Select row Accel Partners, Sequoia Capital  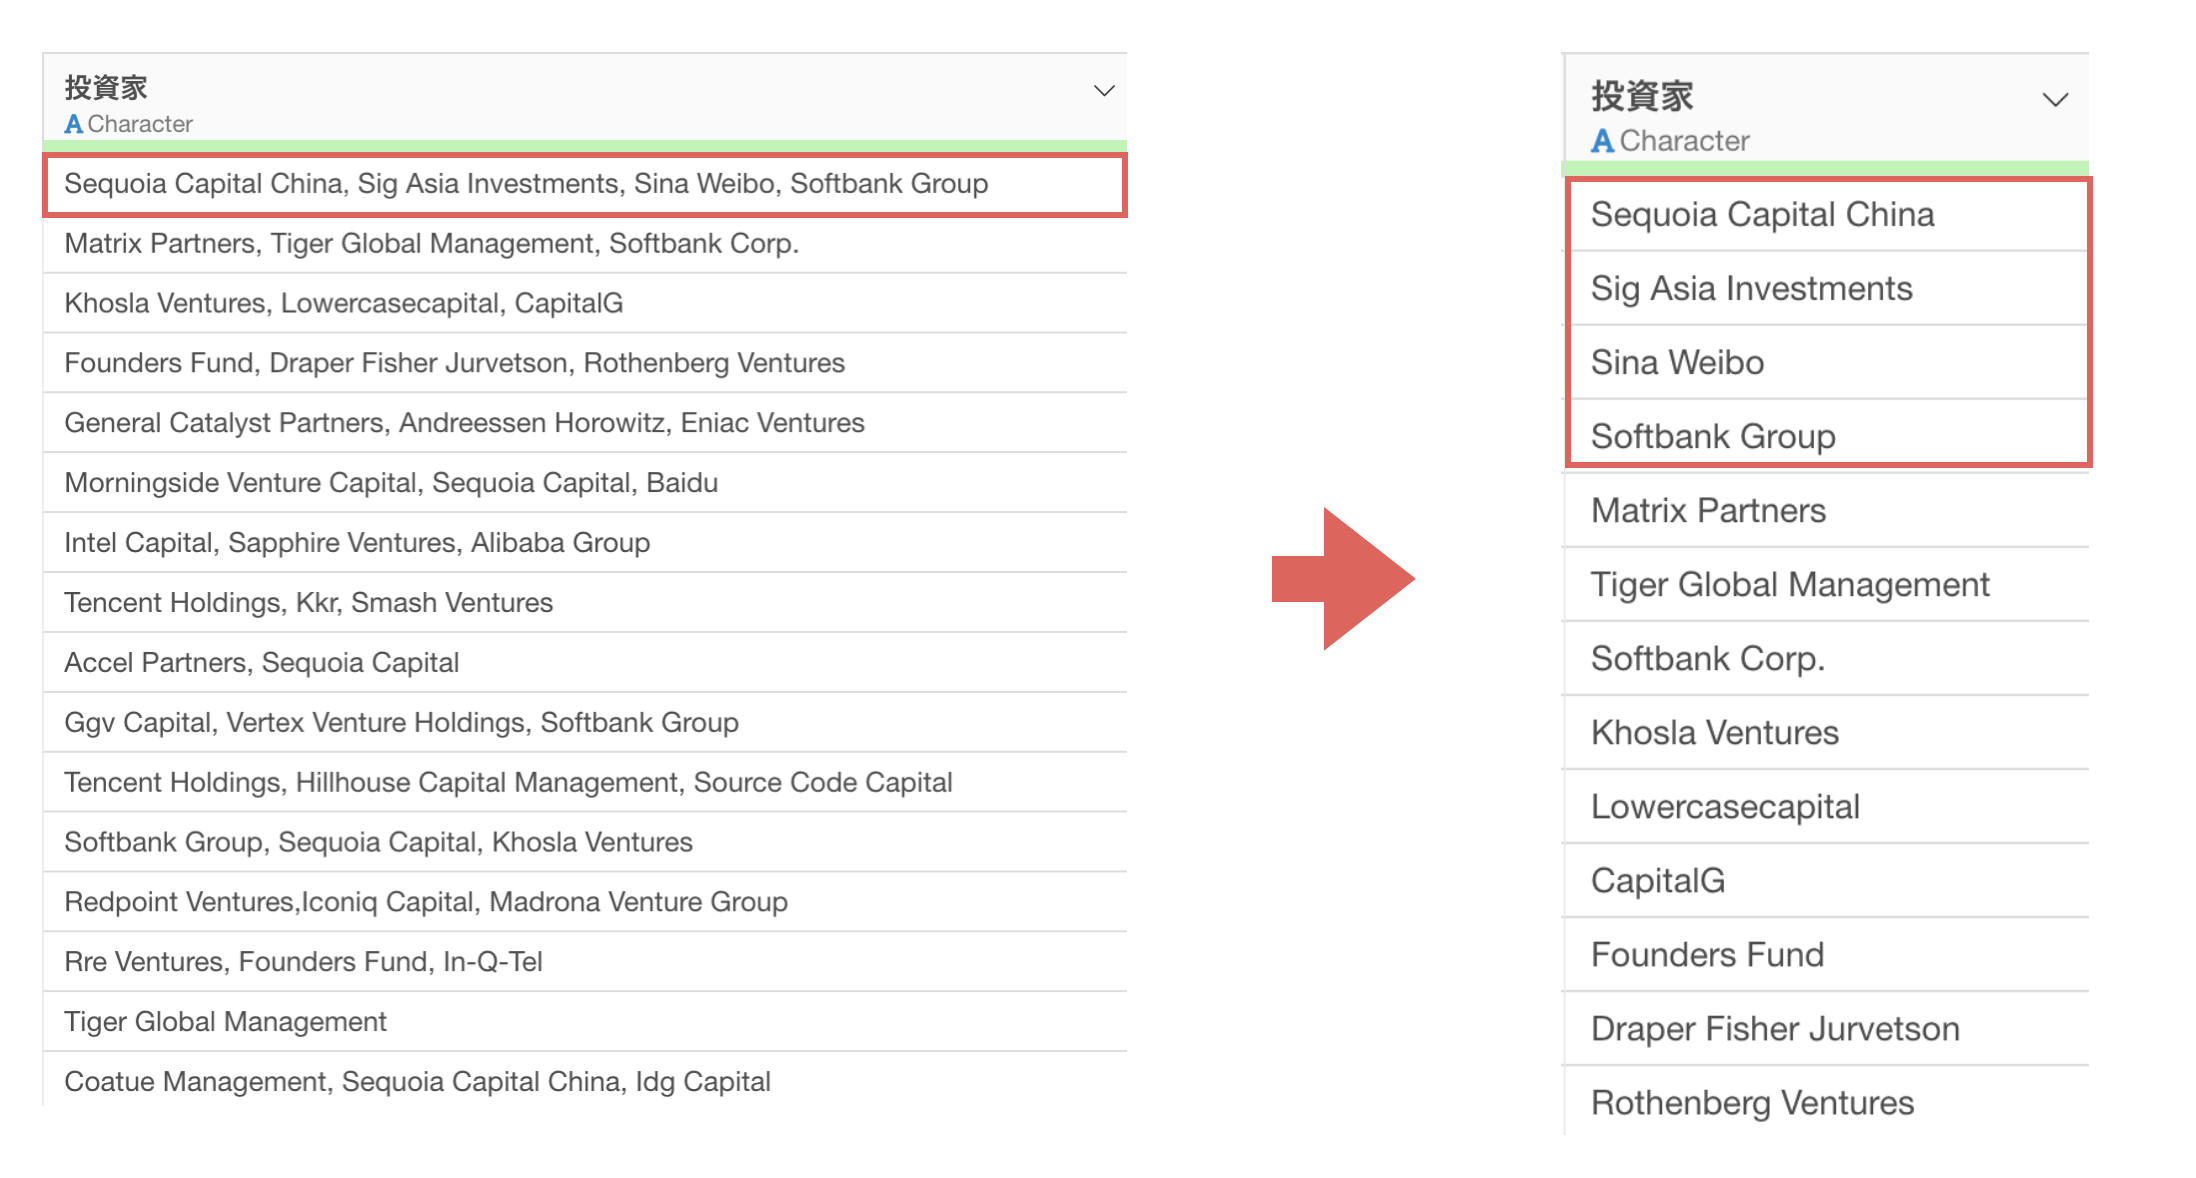585,663
